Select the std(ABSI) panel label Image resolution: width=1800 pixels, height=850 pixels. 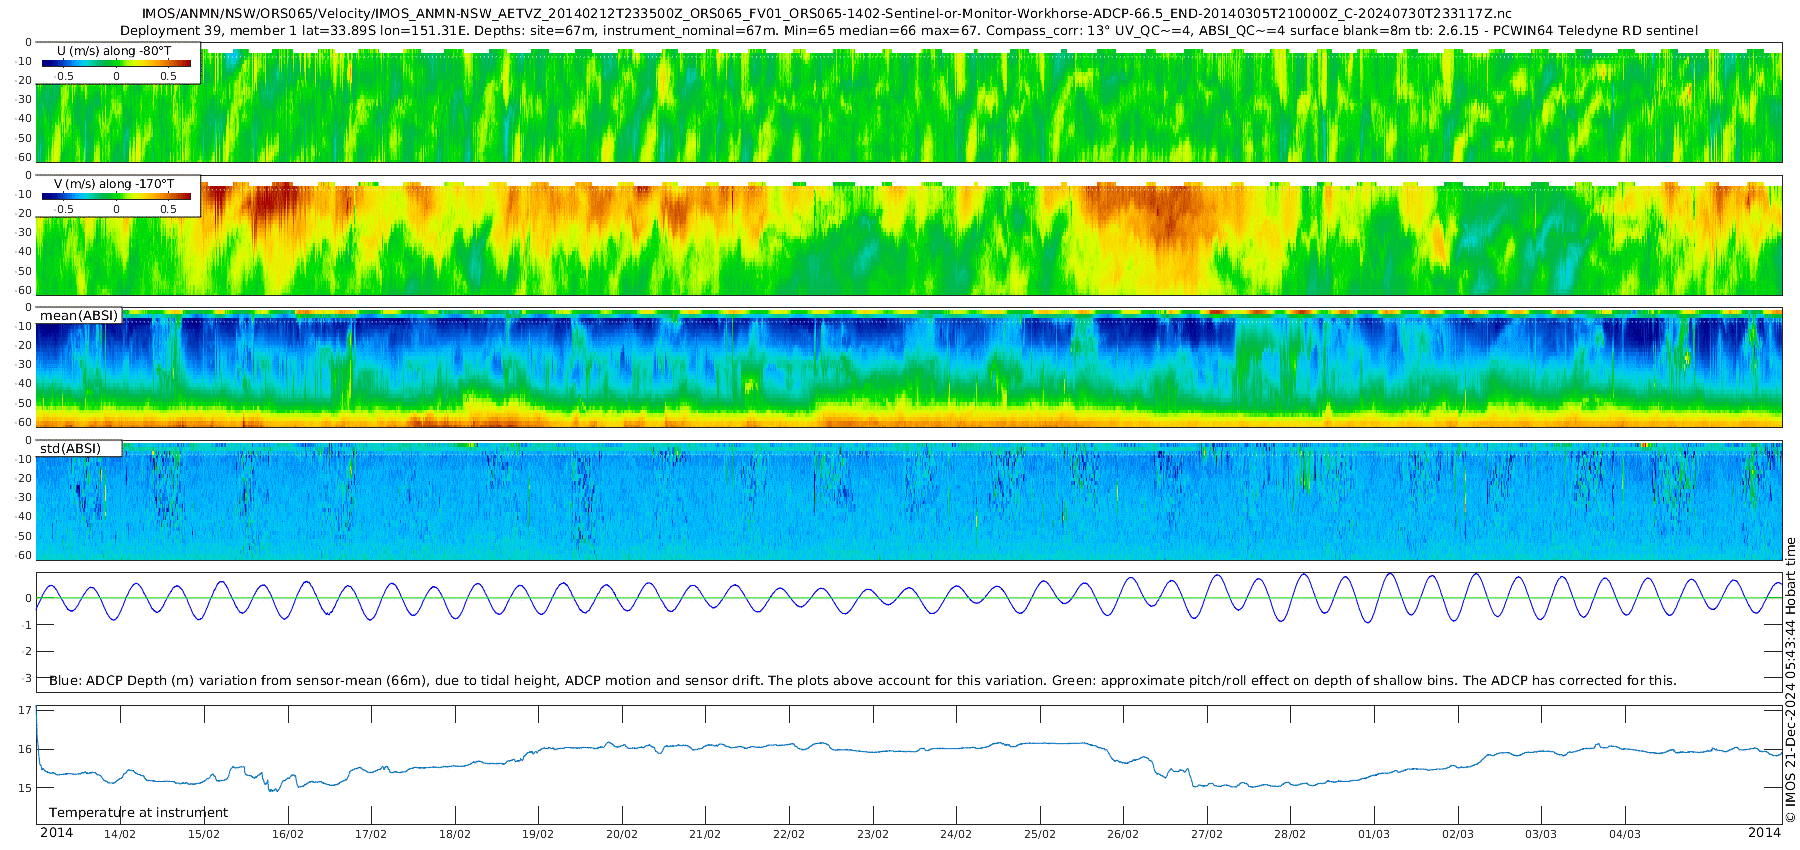point(79,448)
